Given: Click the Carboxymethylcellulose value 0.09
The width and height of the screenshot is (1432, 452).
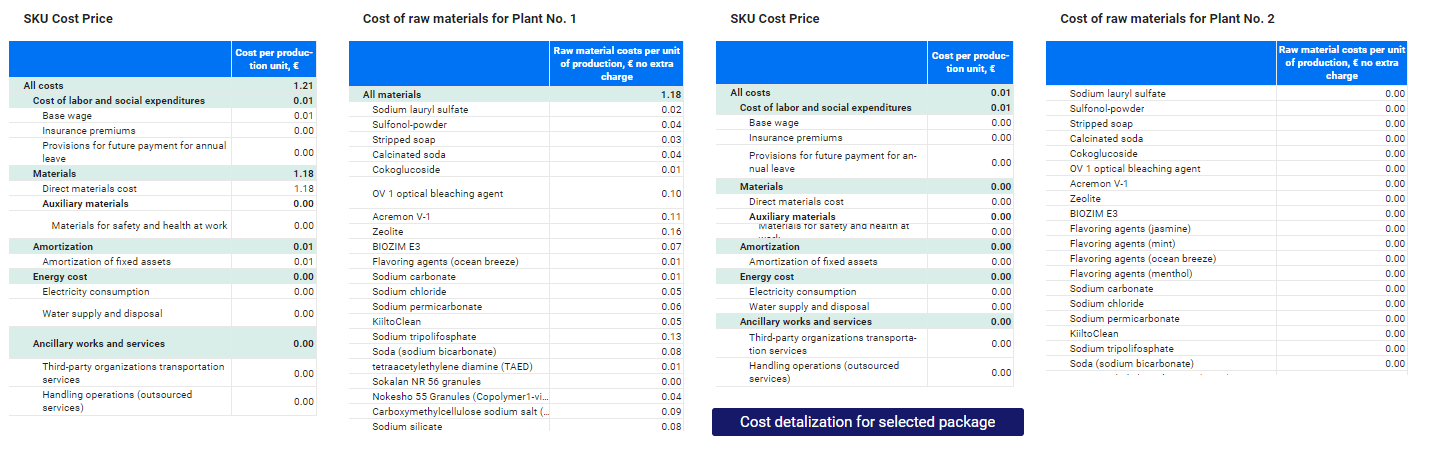Looking at the screenshot, I should [x=671, y=411].
